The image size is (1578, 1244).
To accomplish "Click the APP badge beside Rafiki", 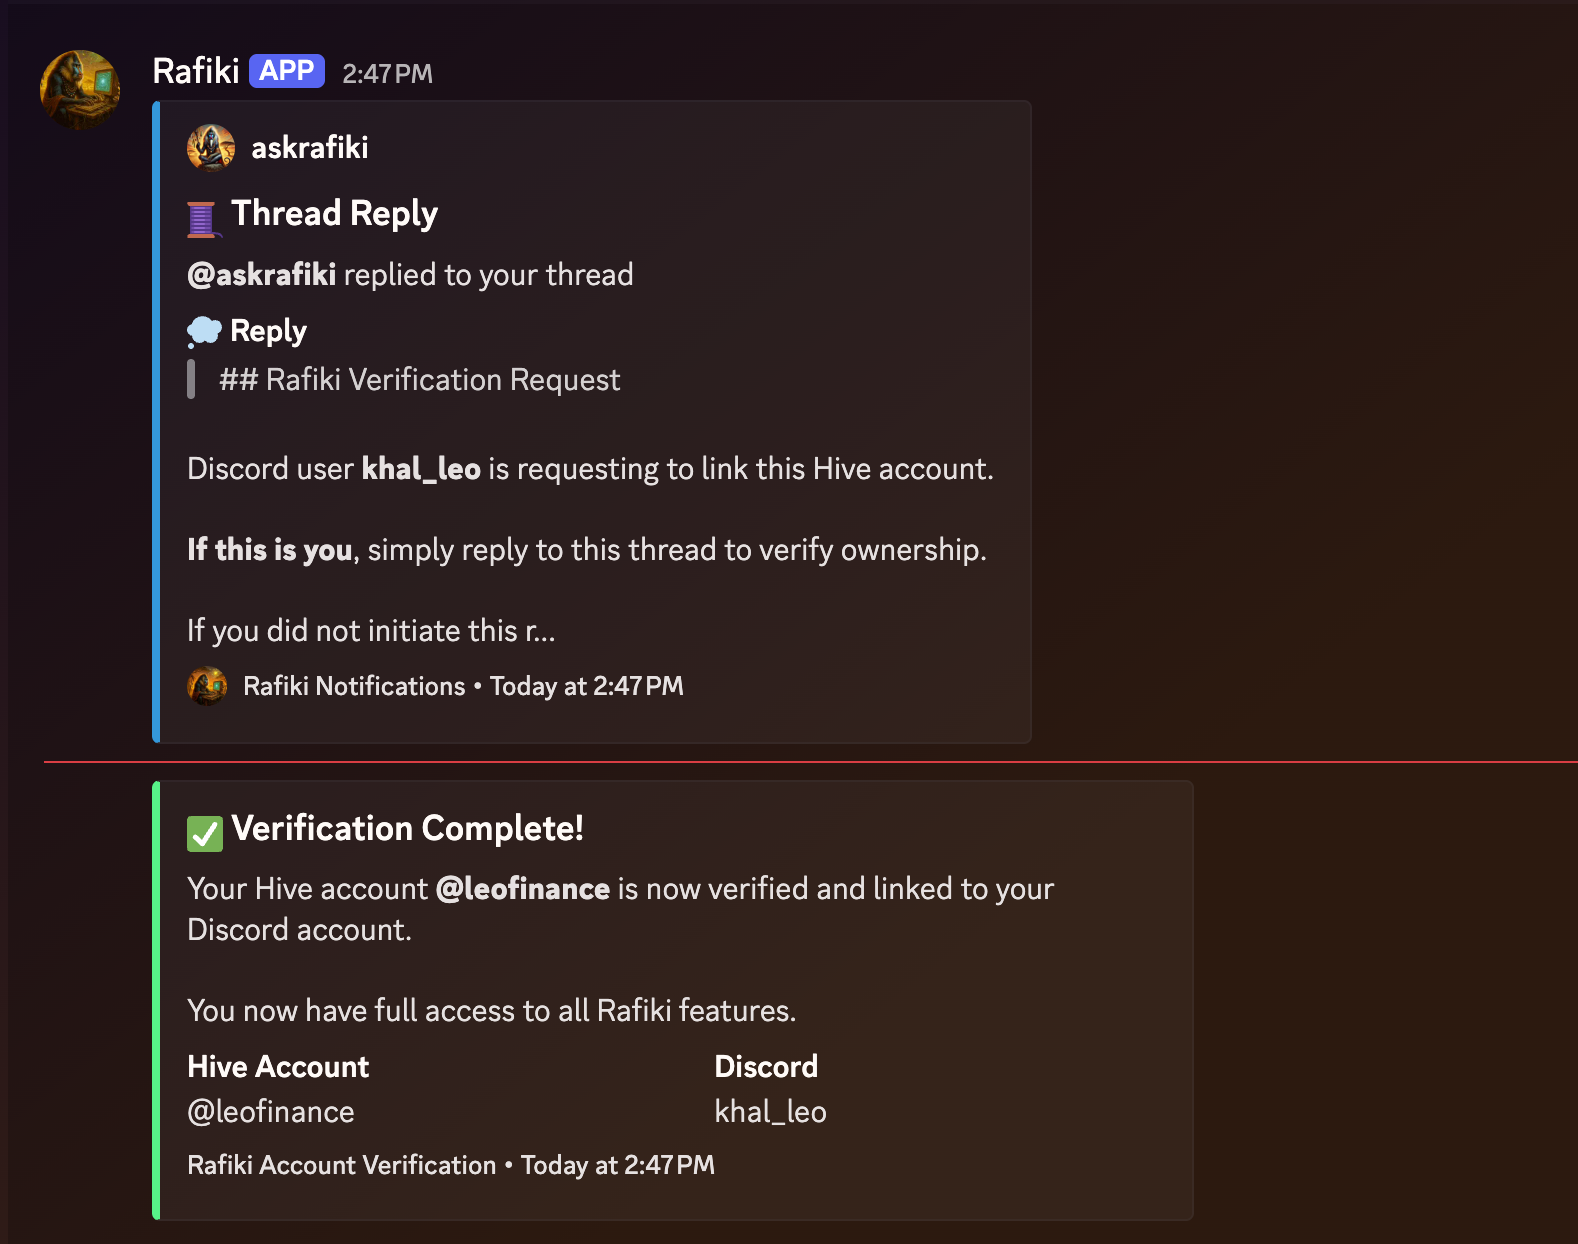I will [x=287, y=71].
